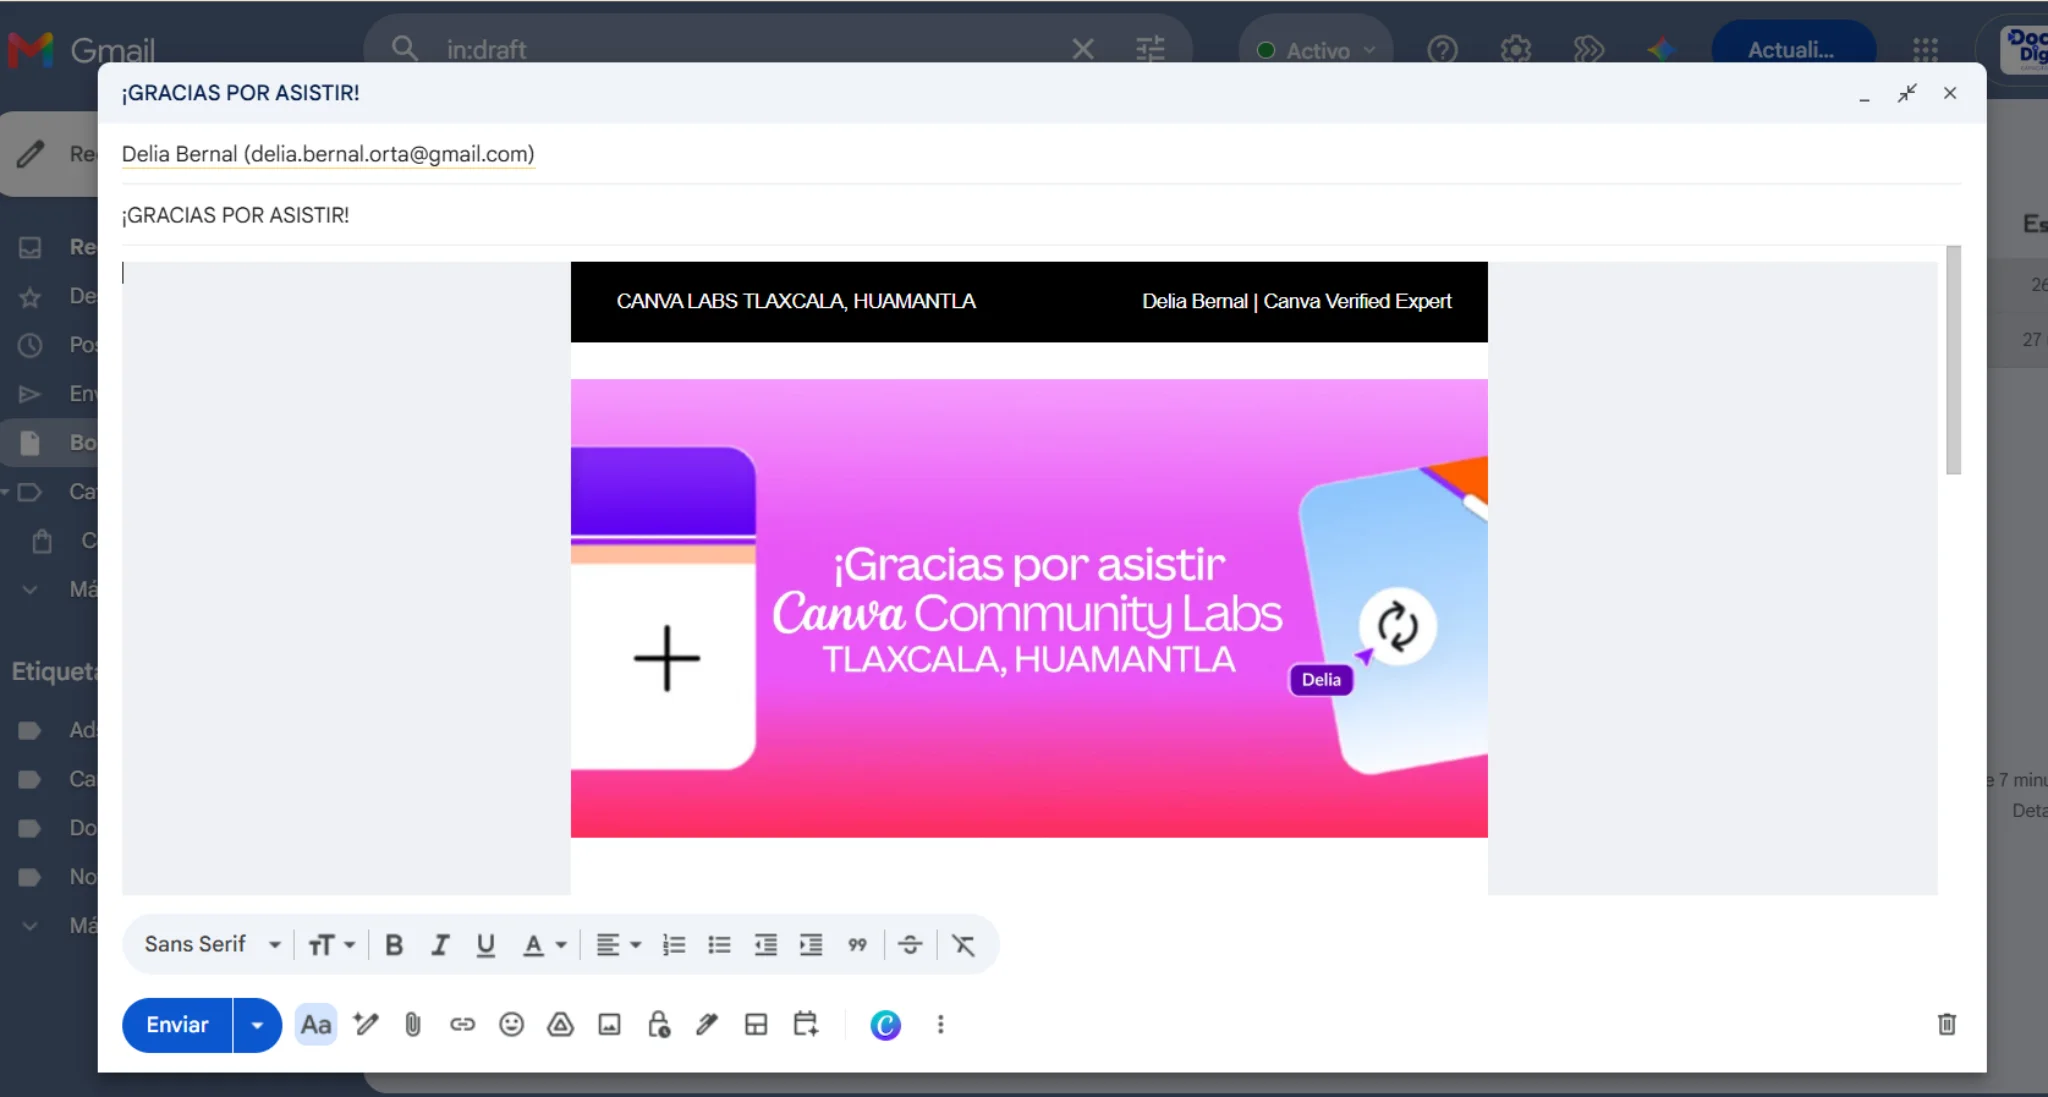
Task: Open Gmail settings gear
Action: [1516, 49]
